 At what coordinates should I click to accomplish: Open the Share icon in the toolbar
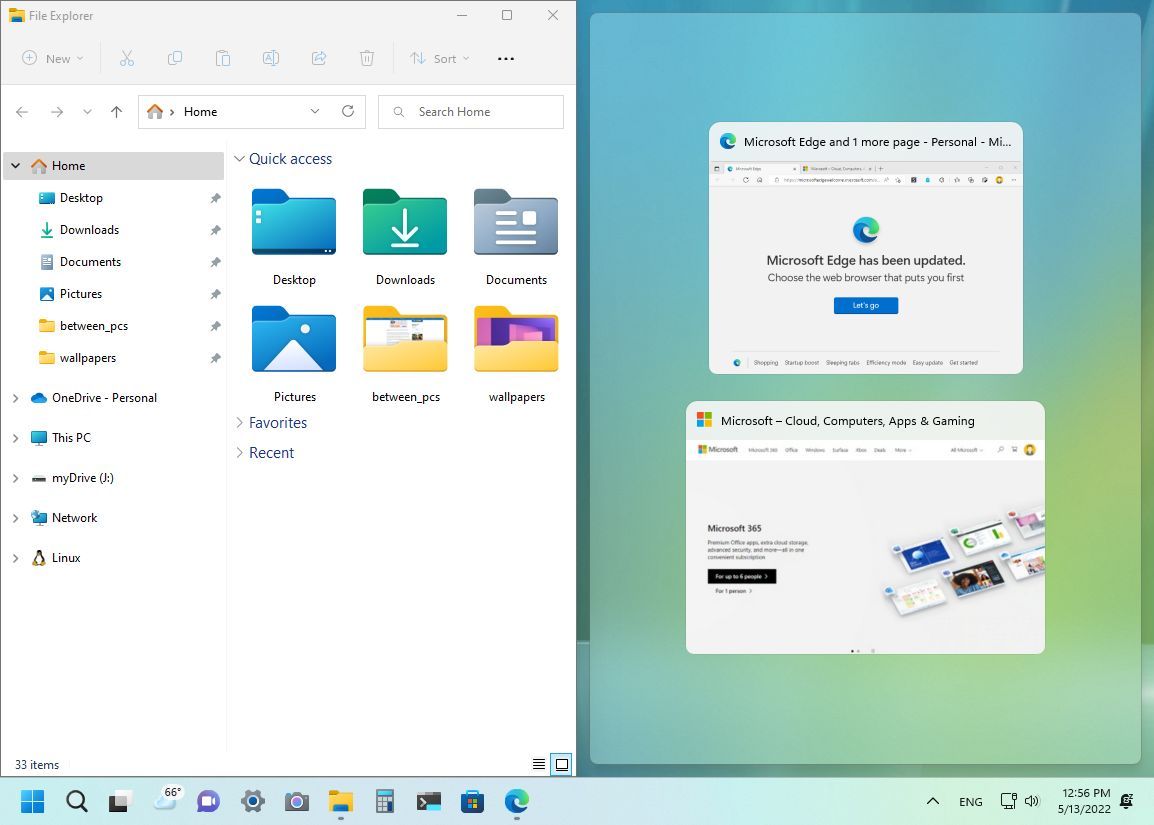(319, 58)
